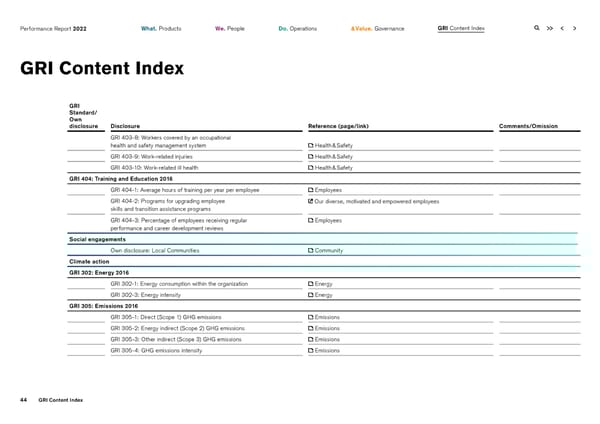This screenshot has width=600, height=424.
Task: Go to the previous page arrow
Action: pyautogui.click(x=562, y=28)
